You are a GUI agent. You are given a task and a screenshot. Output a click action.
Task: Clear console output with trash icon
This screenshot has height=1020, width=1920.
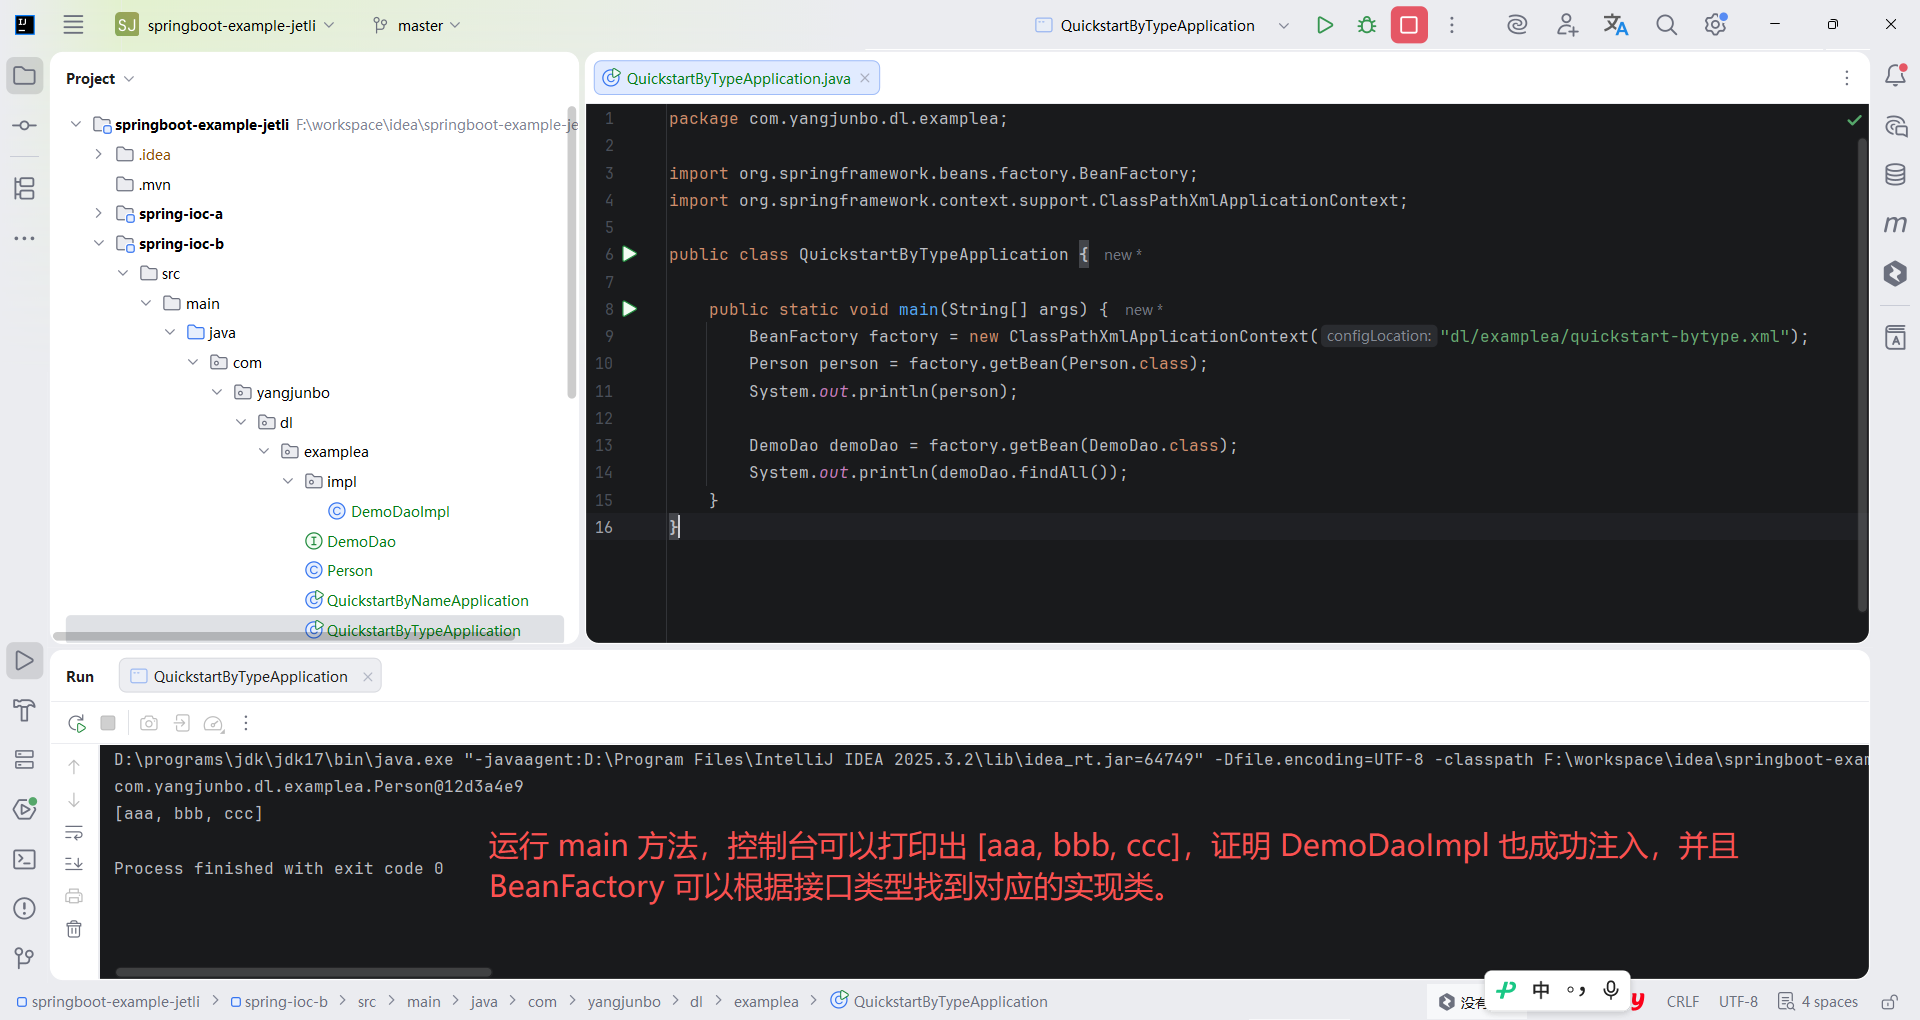tap(74, 929)
